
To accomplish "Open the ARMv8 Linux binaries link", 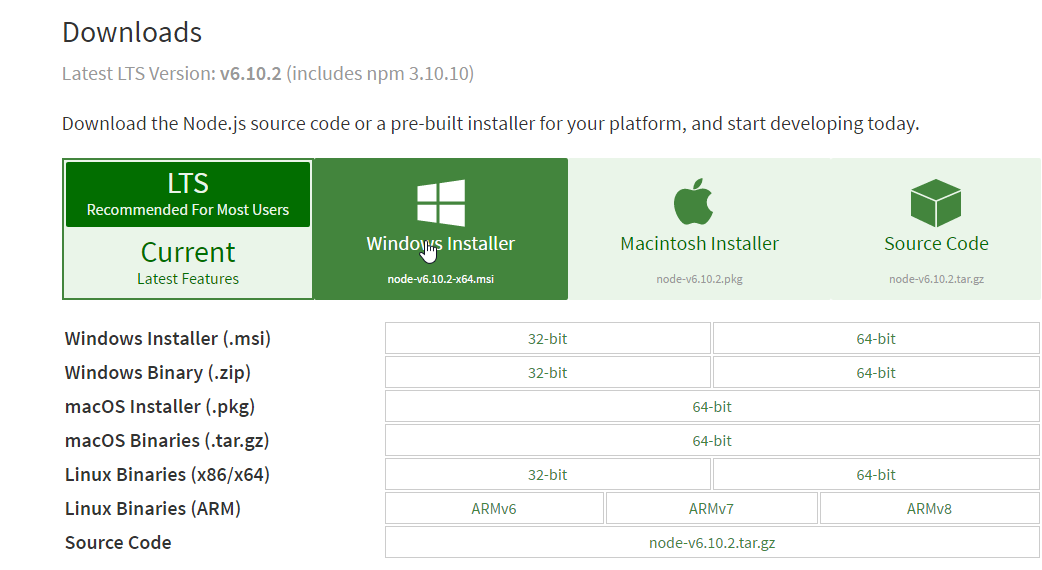I will 929,508.
